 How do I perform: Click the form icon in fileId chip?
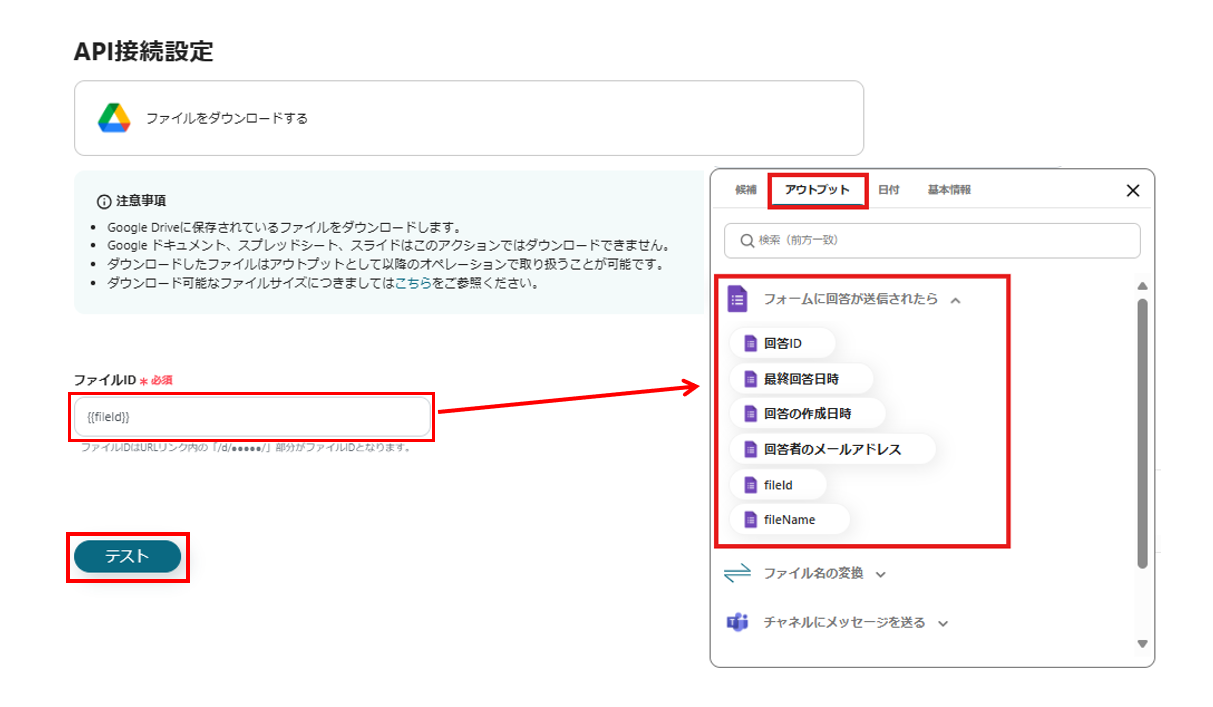[750, 485]
